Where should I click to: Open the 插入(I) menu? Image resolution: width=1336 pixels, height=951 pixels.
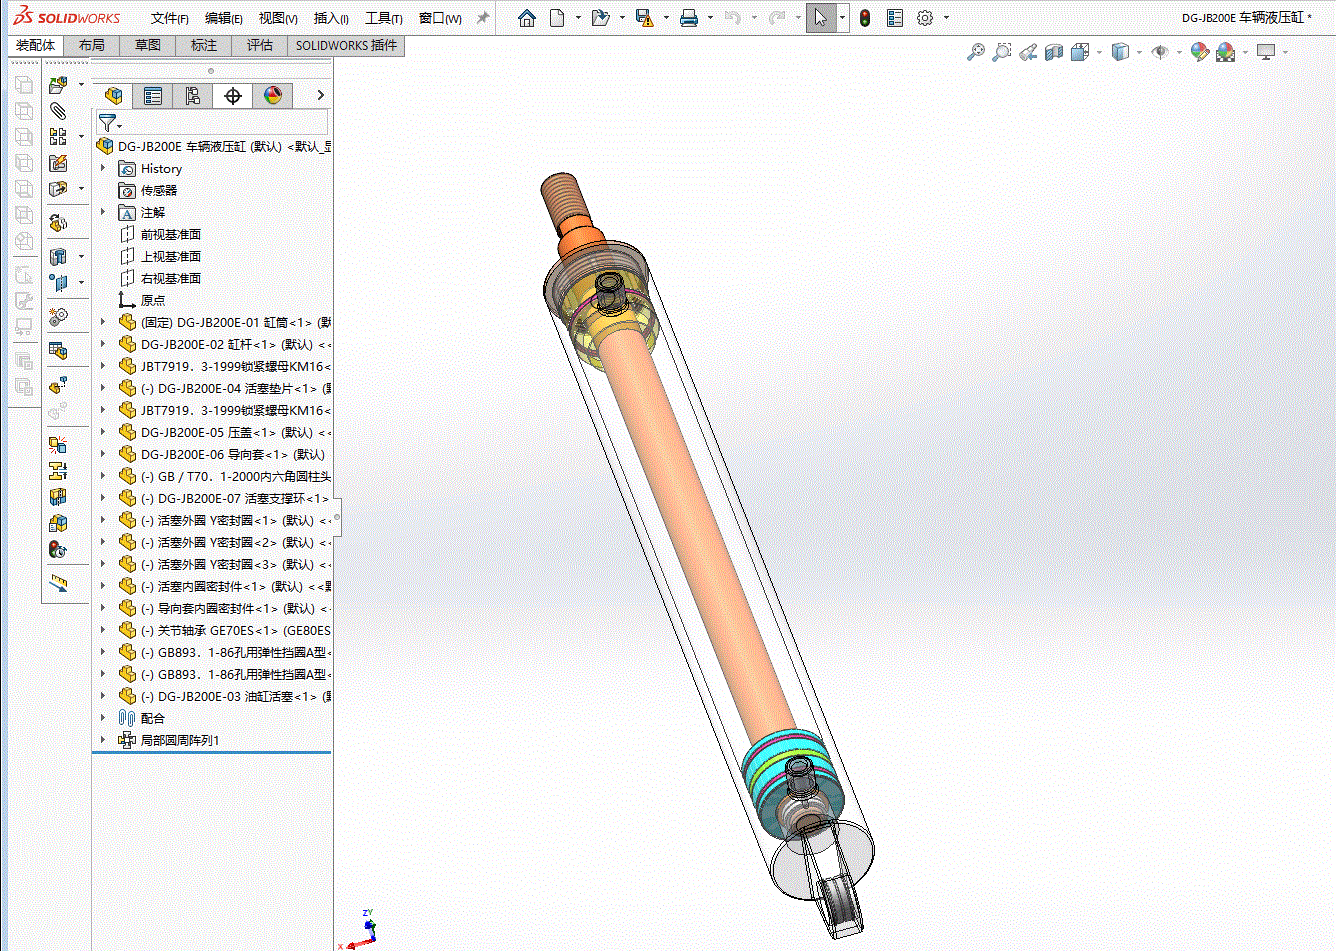(331, 18)
